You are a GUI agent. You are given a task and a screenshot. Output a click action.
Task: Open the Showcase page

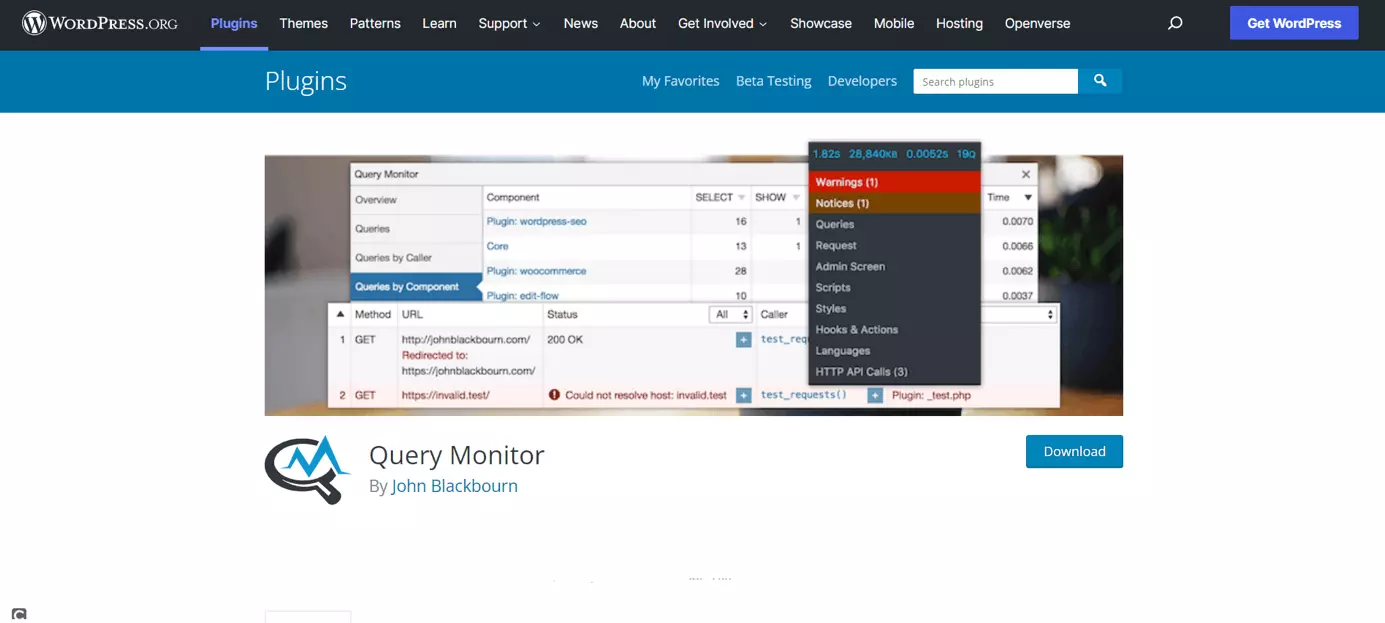click(820, 23)
